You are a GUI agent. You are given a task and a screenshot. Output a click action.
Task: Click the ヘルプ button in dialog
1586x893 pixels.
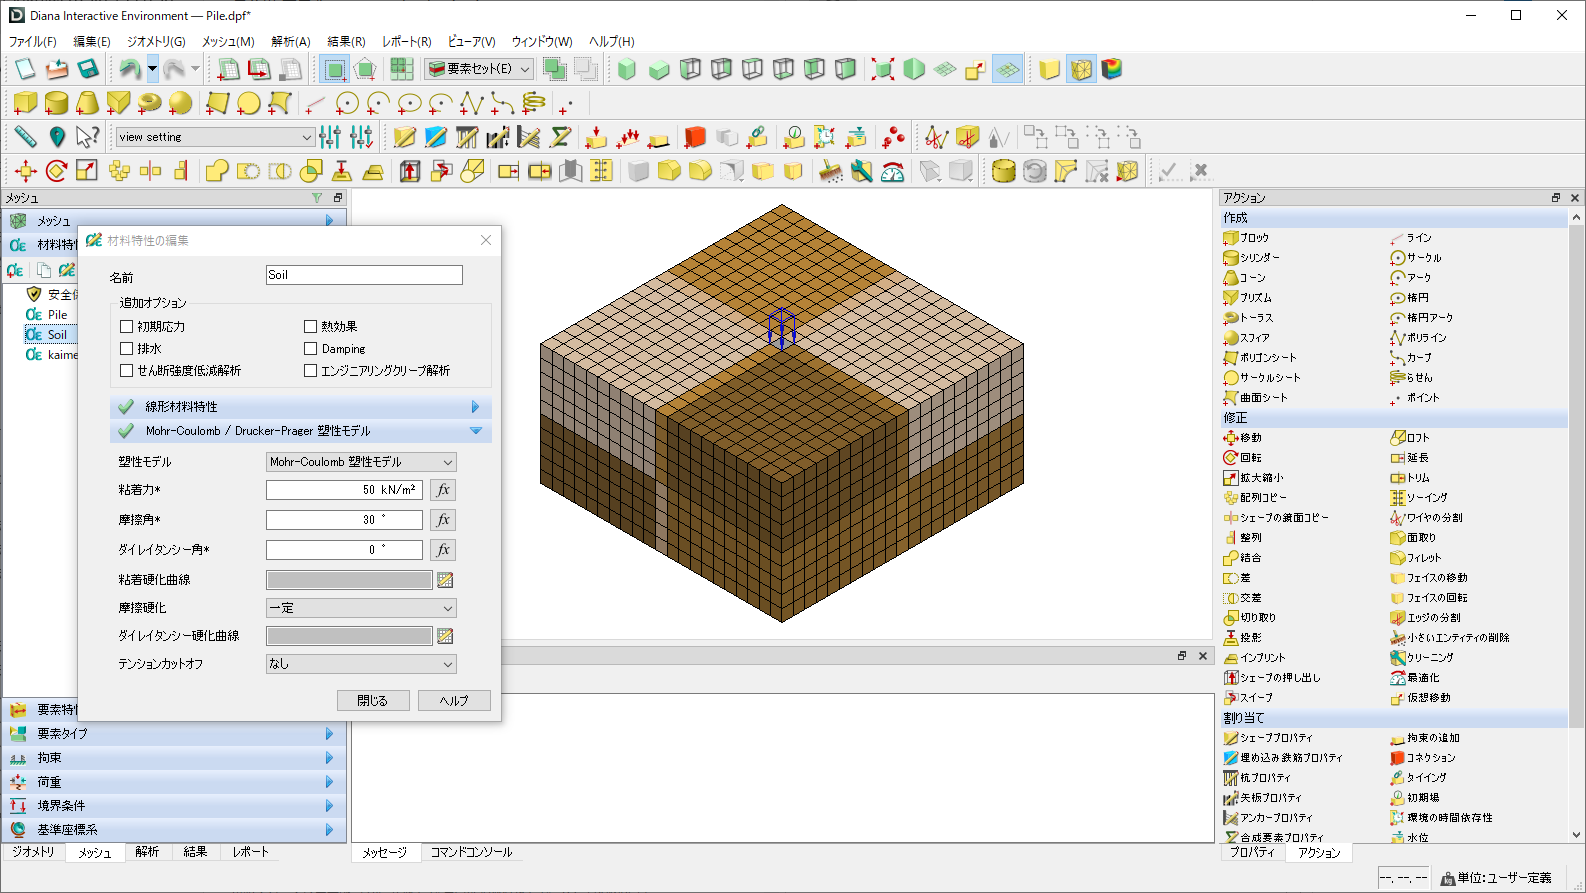point(454,701)
